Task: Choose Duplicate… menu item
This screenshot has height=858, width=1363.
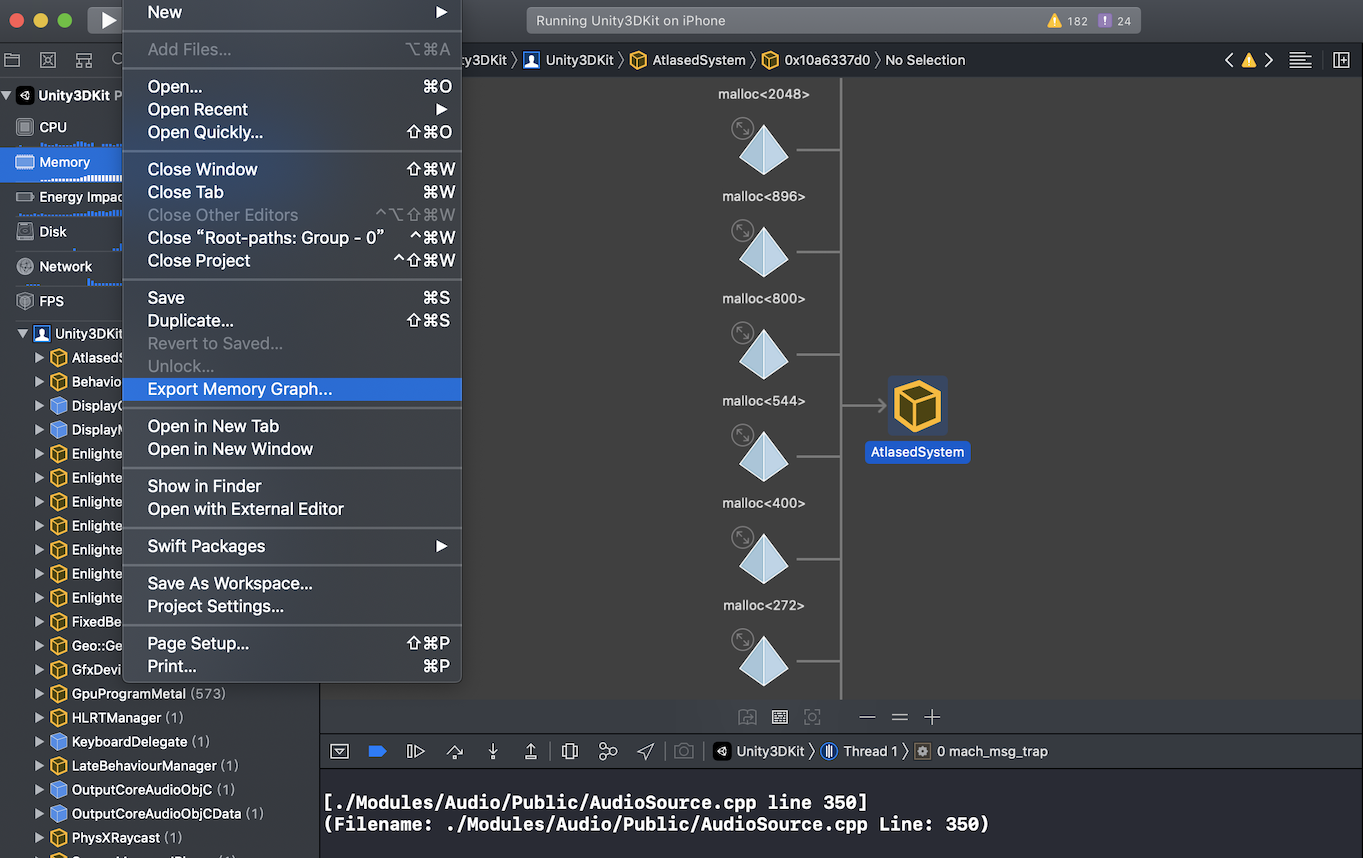Action: tap(292, 320)
